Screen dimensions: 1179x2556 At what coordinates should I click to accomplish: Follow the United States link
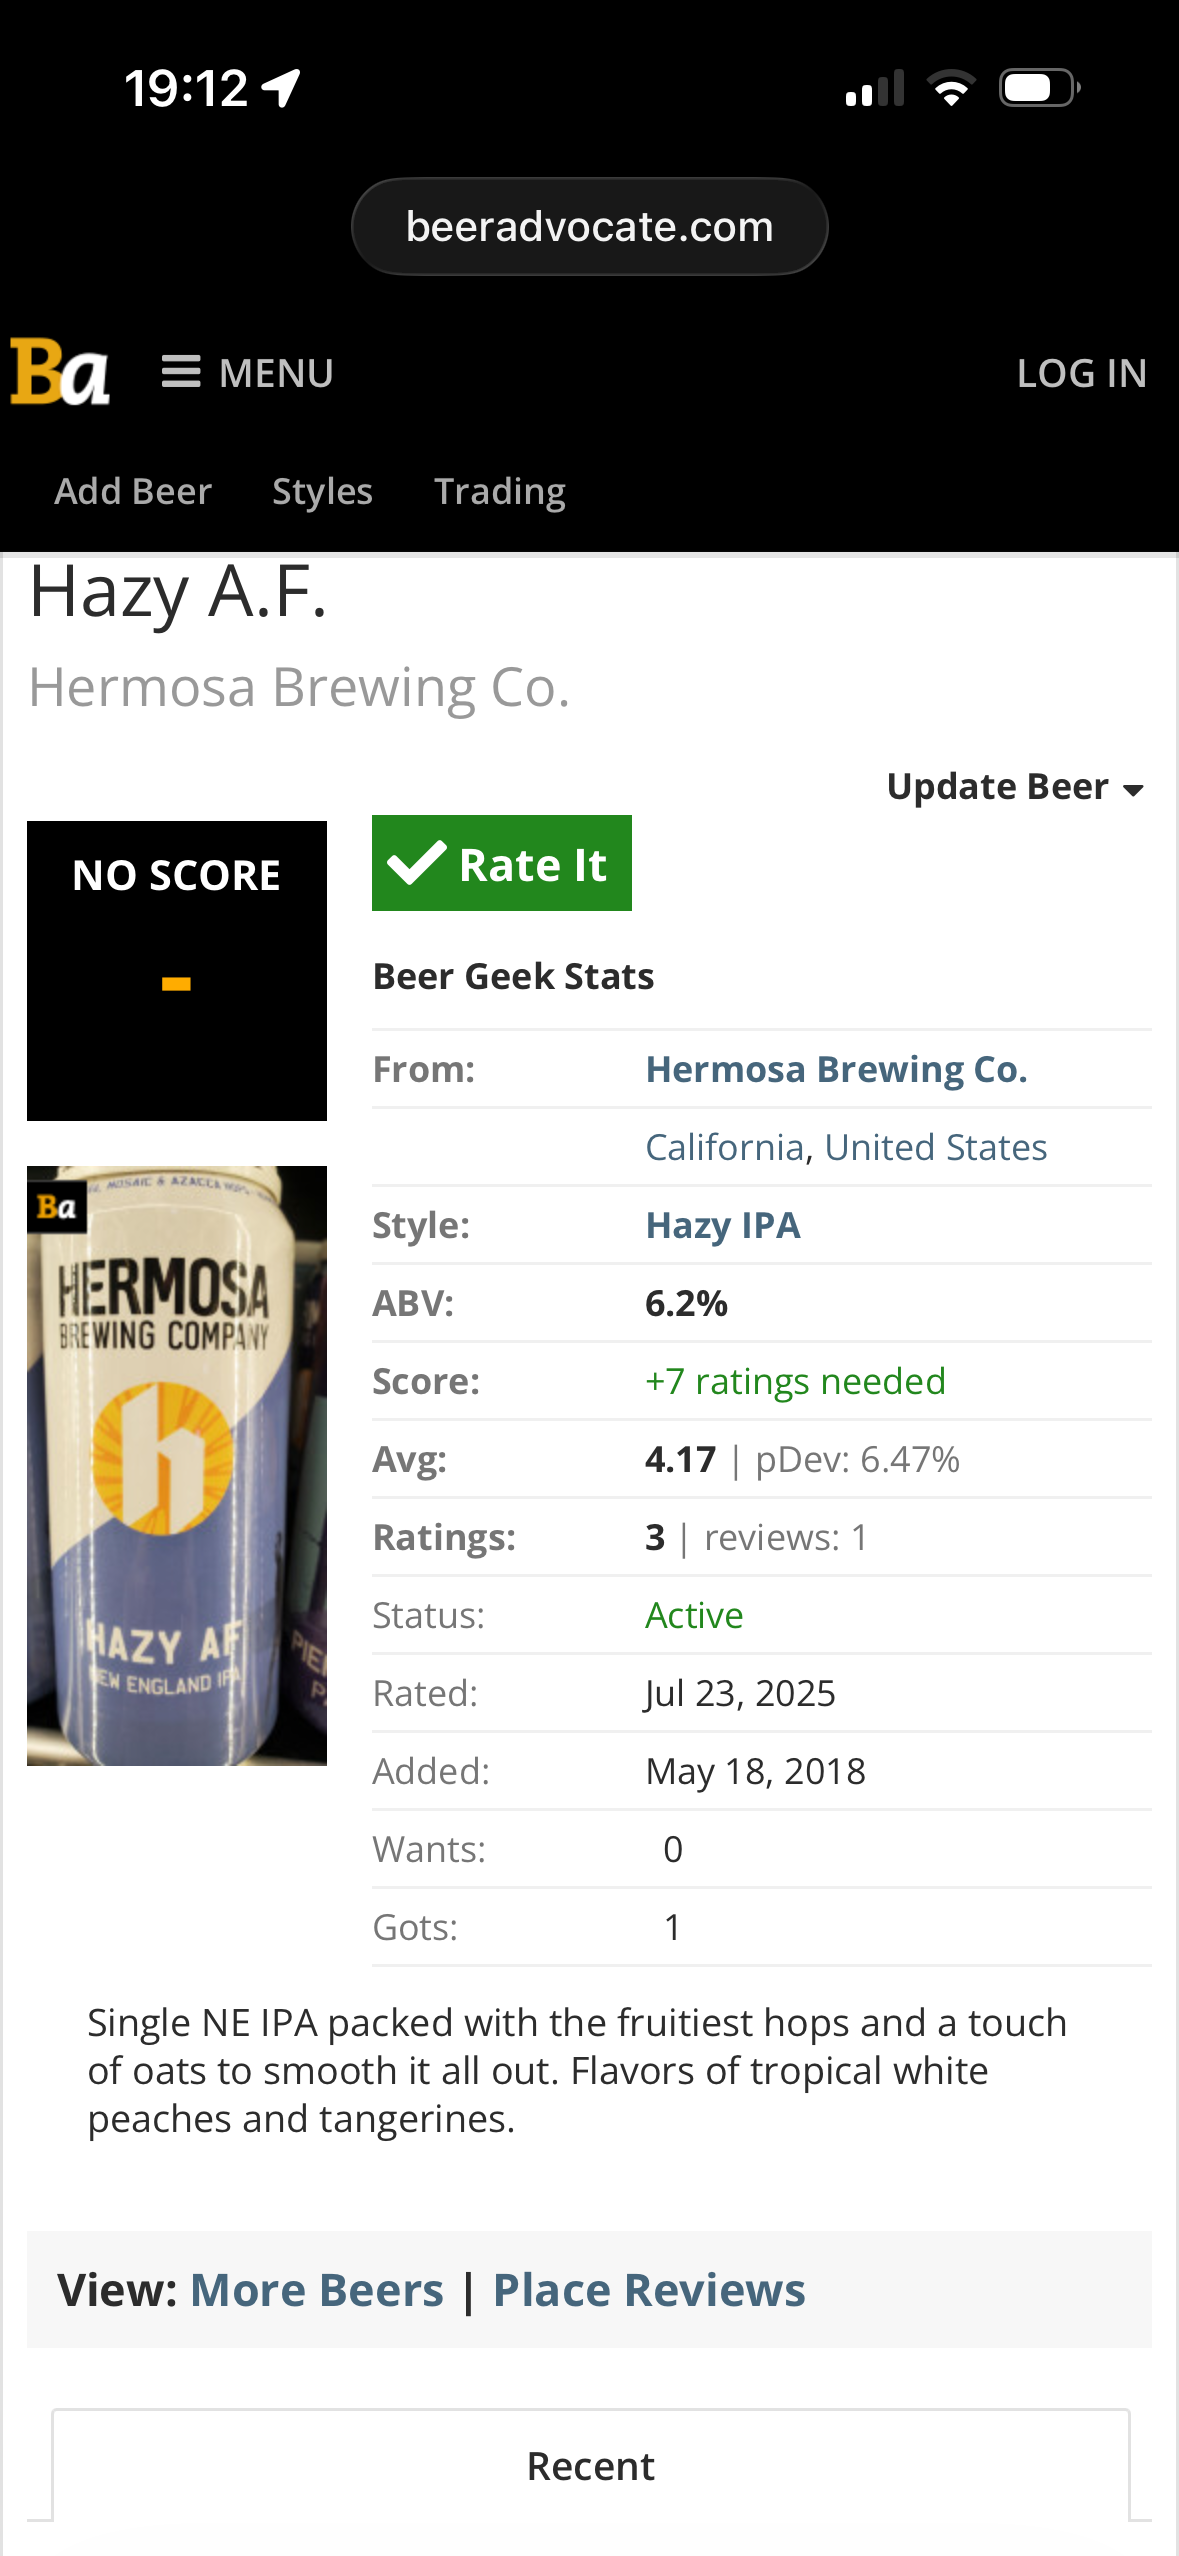[x=935, y=1147]
